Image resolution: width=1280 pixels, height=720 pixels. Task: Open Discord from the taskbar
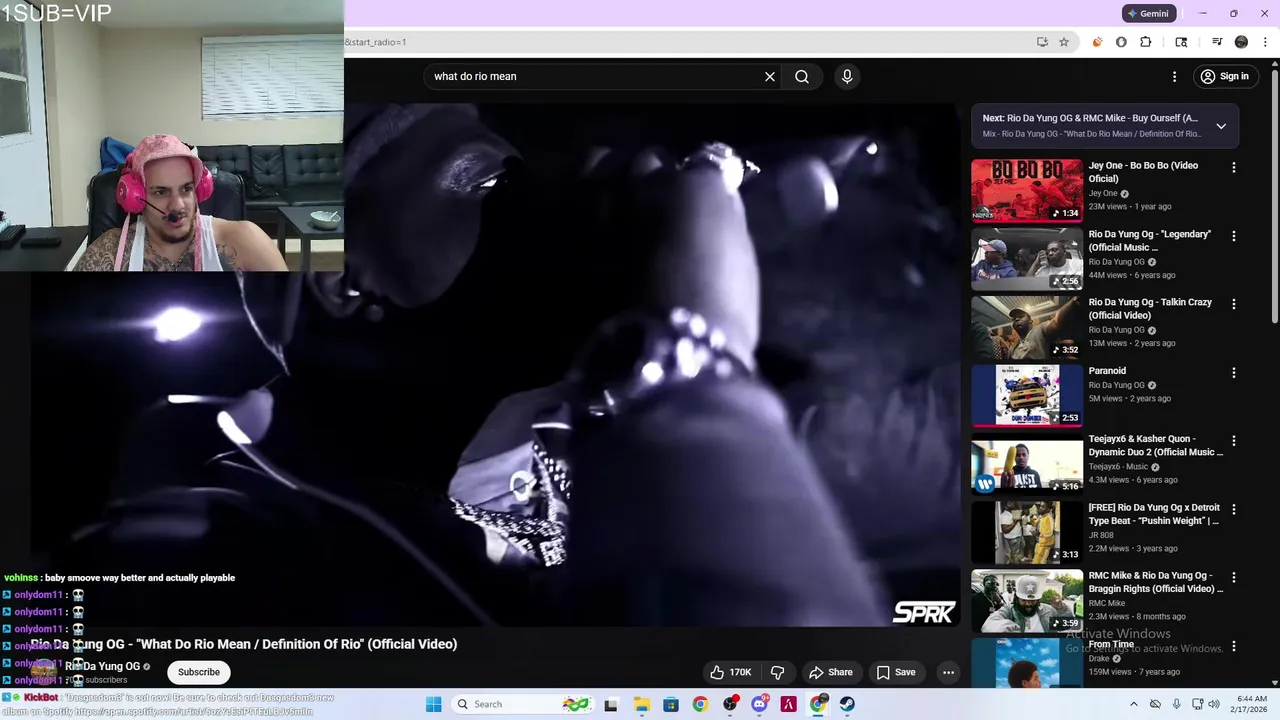pyautogui.click(x=759, y=704)
